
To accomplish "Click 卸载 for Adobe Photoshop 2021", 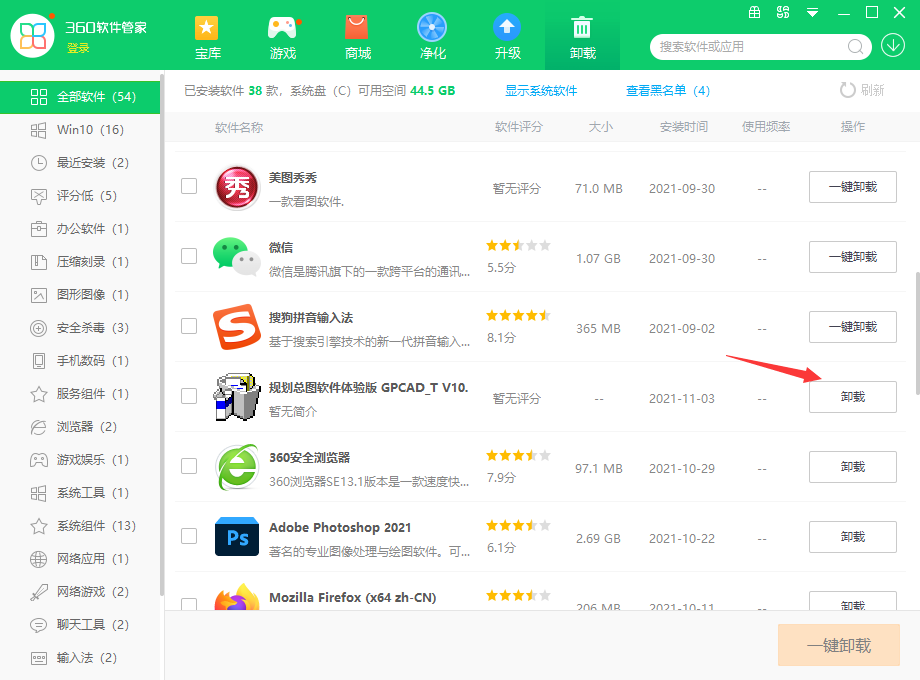I will pyautogui.click(x=853, y=537).
